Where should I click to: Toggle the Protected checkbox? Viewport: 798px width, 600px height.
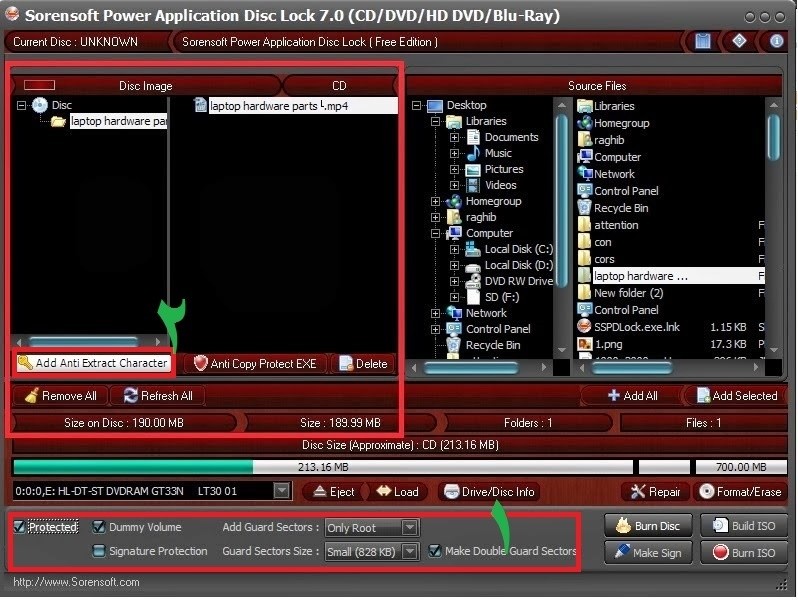coord(20,527)
